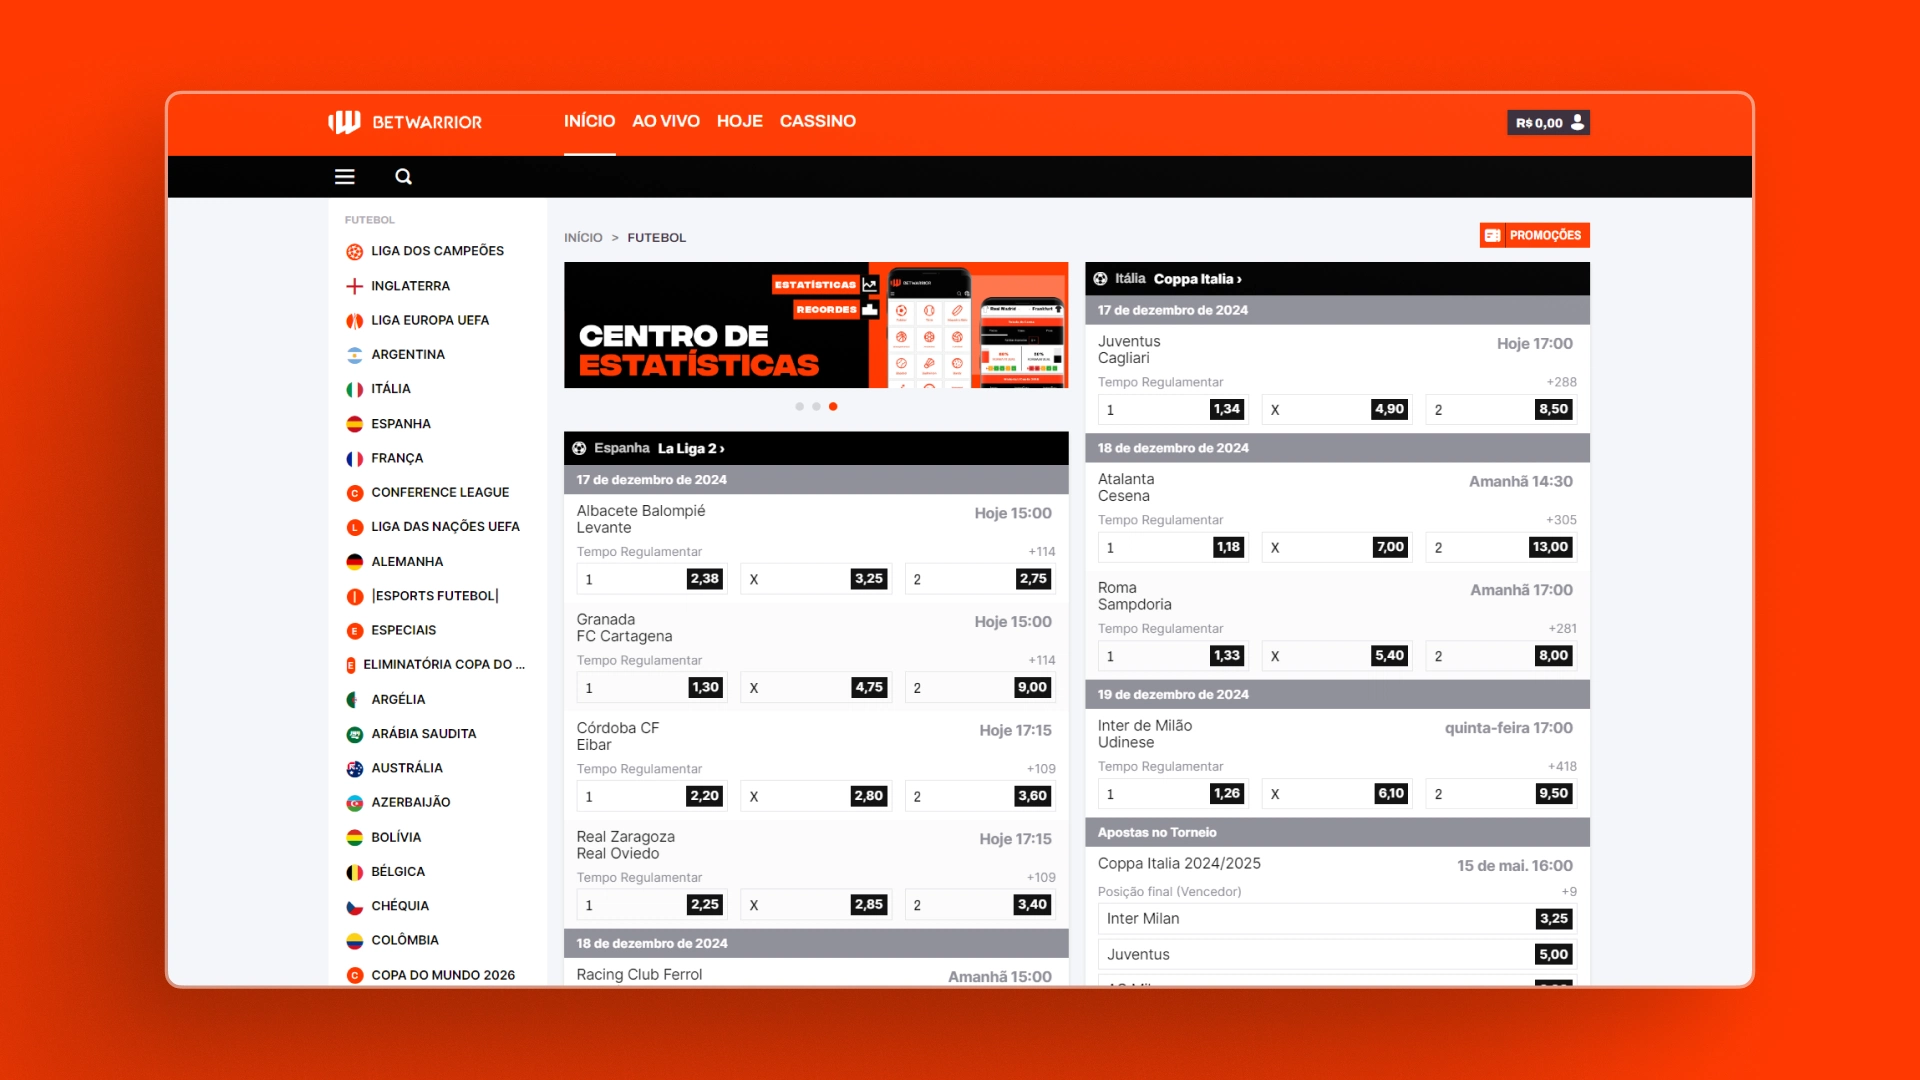Viewport: 1920px width, 1080px height.
Task: Click the BetWarrior logo
Action: pos(405,122)
